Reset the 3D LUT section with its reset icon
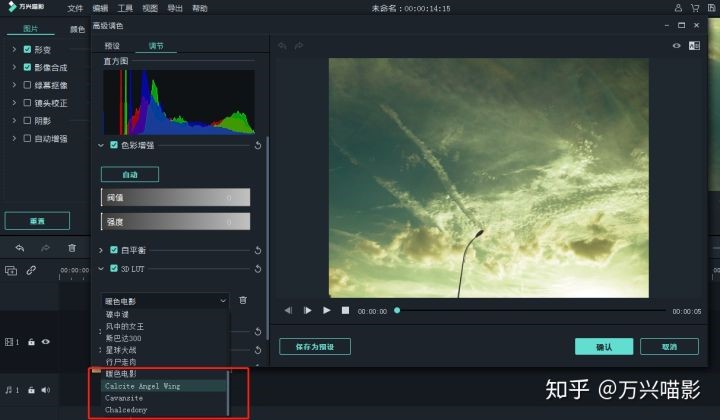 click(258, 269)
